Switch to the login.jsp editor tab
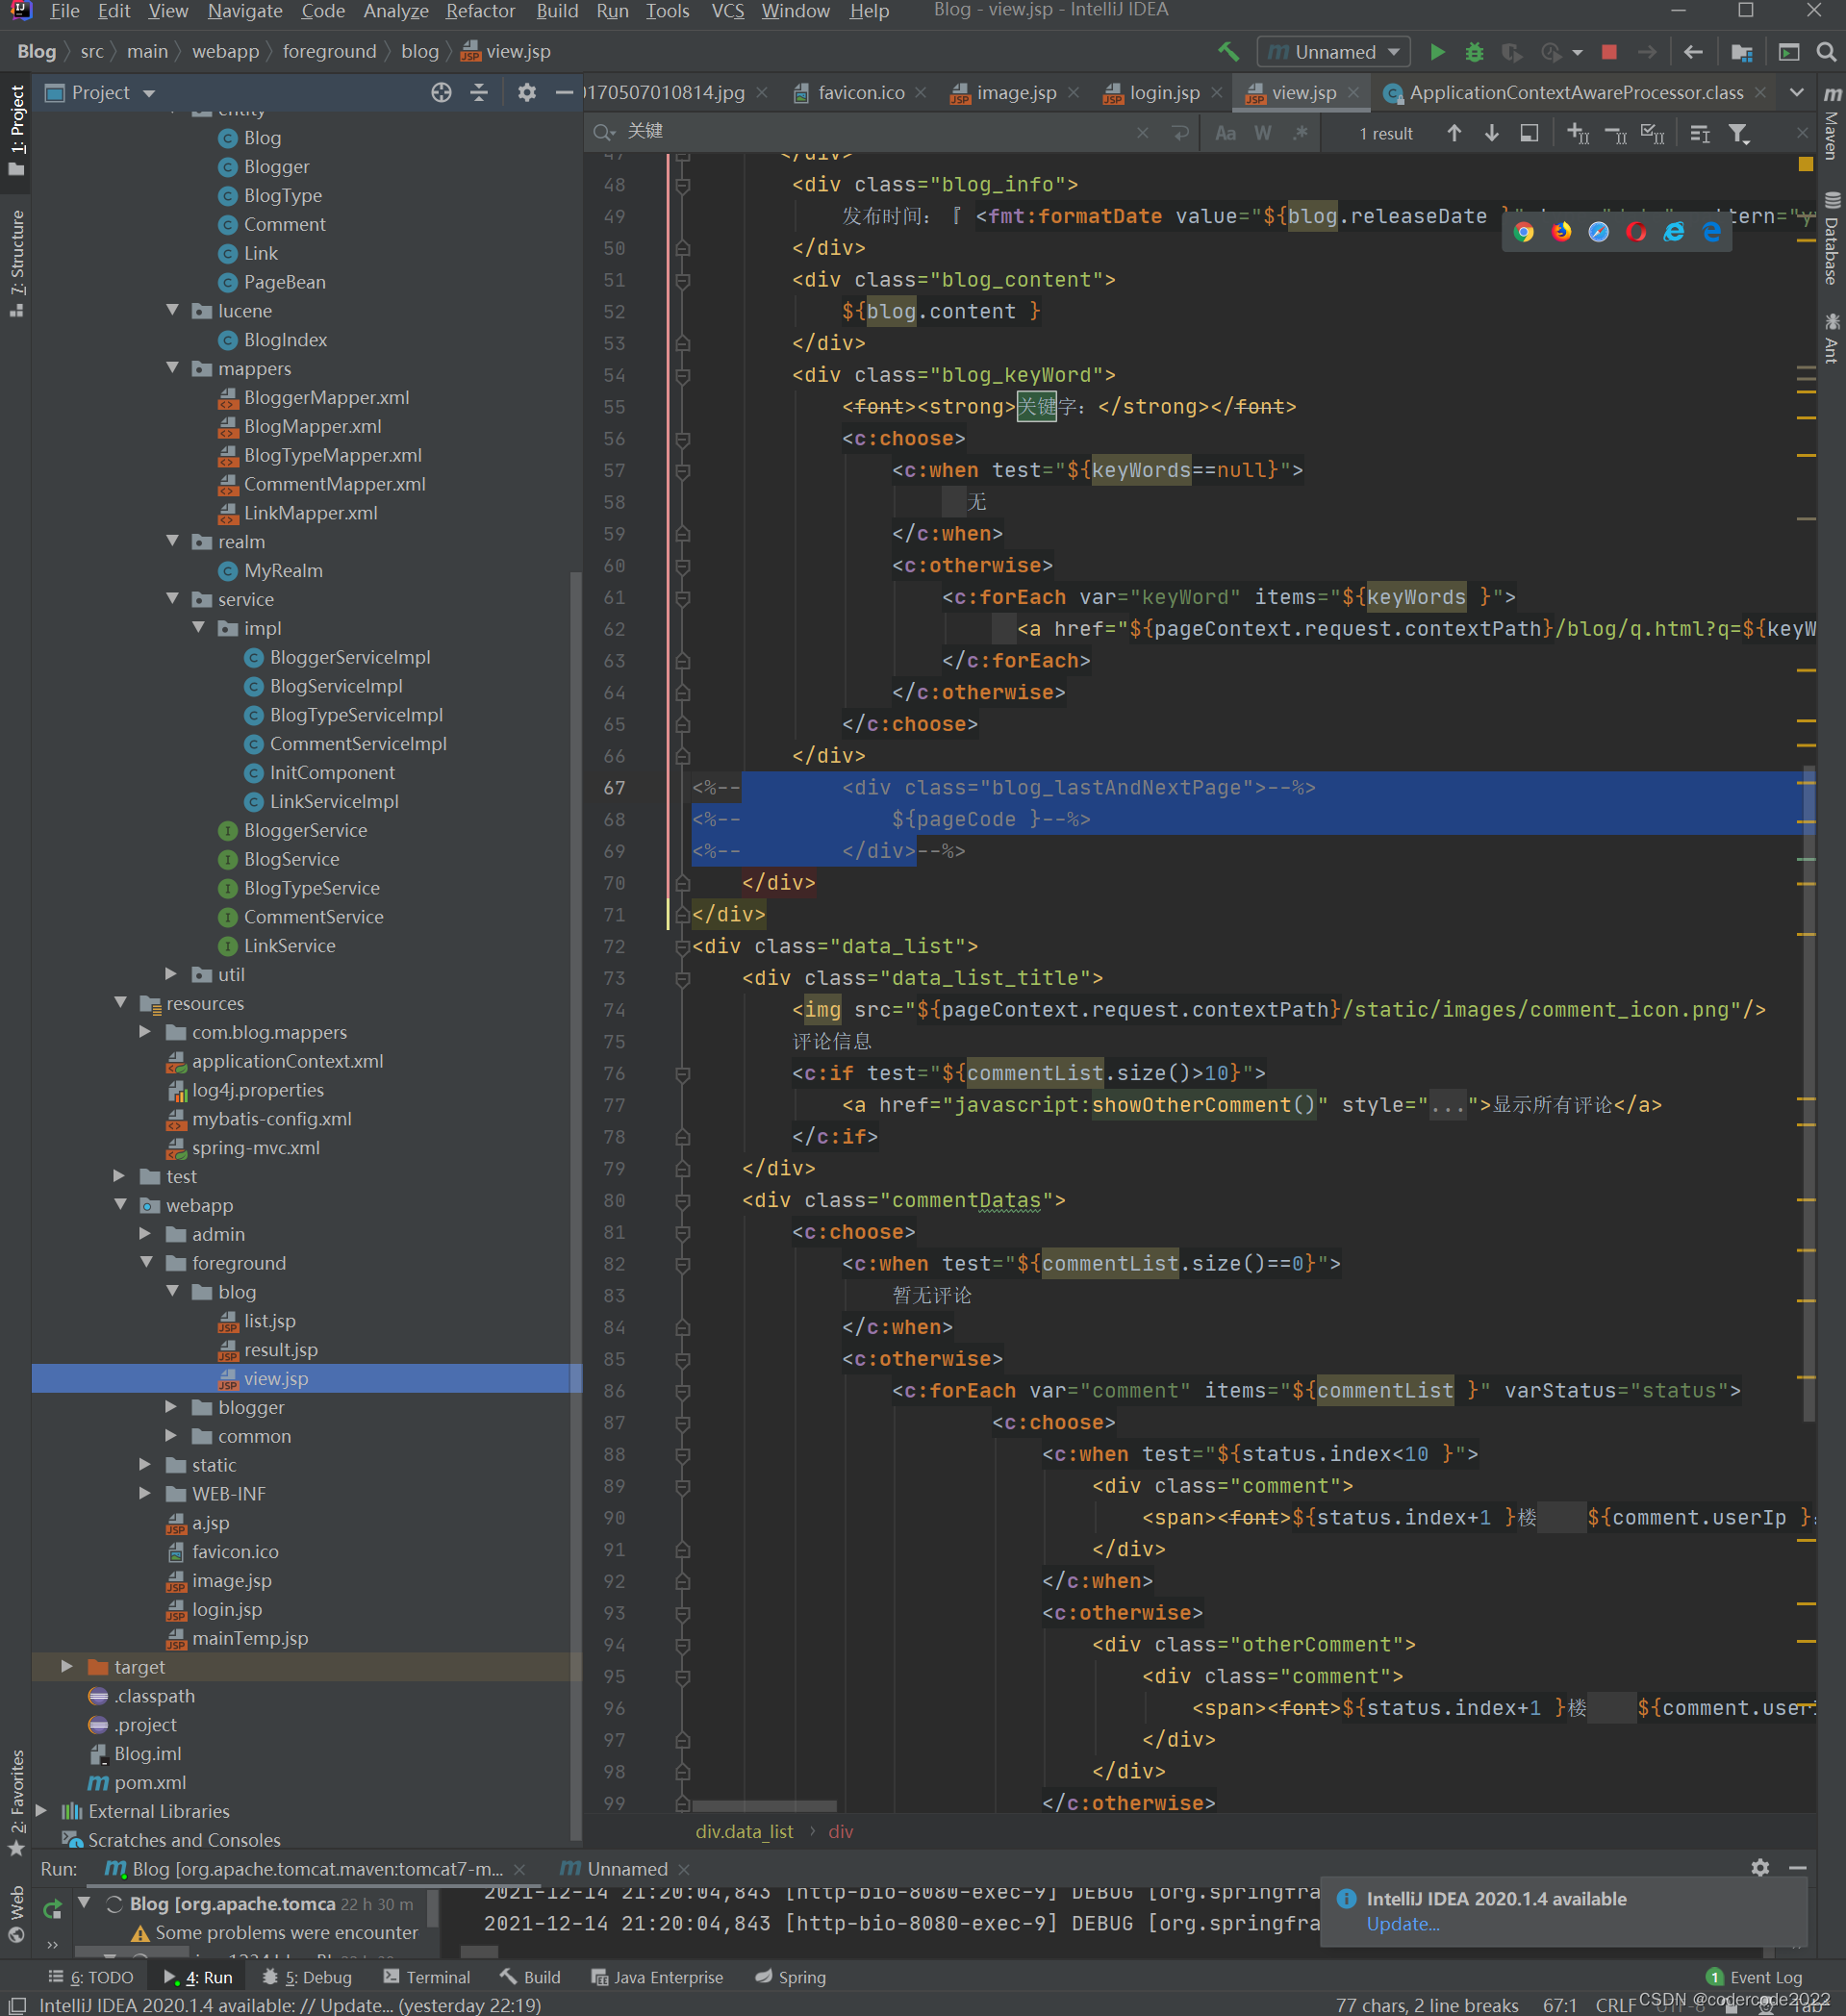The height and width of the screenshot is (2016, 1846). coord(1164,93)
